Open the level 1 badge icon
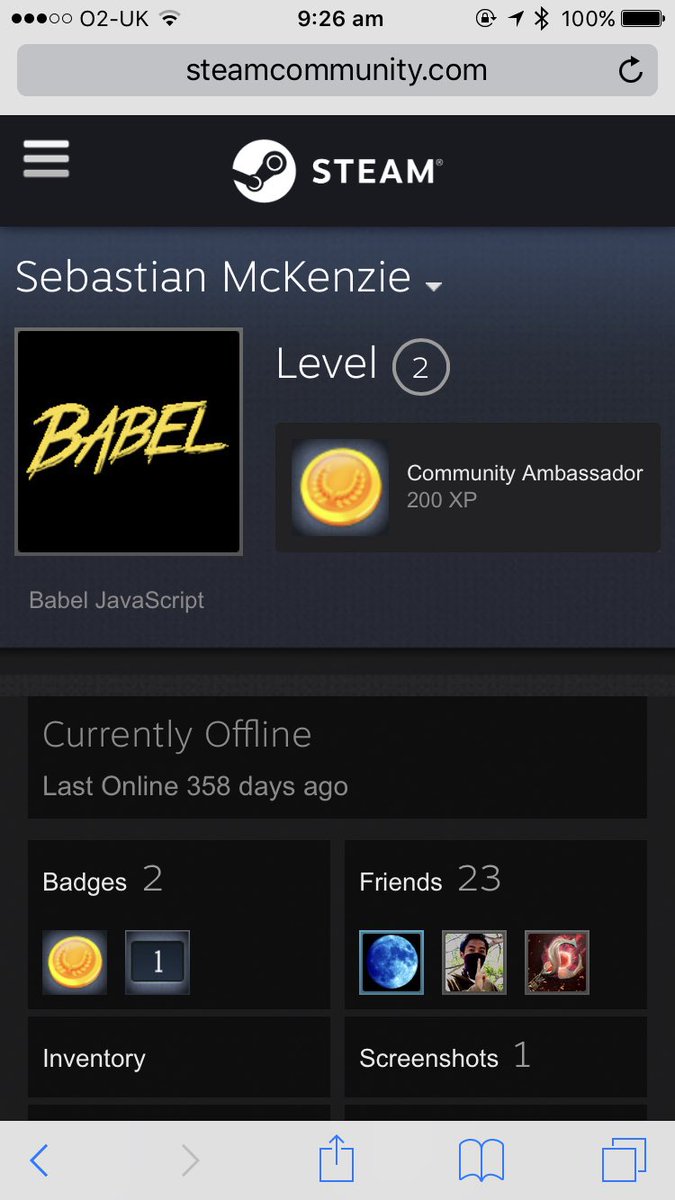 point(157,962)
